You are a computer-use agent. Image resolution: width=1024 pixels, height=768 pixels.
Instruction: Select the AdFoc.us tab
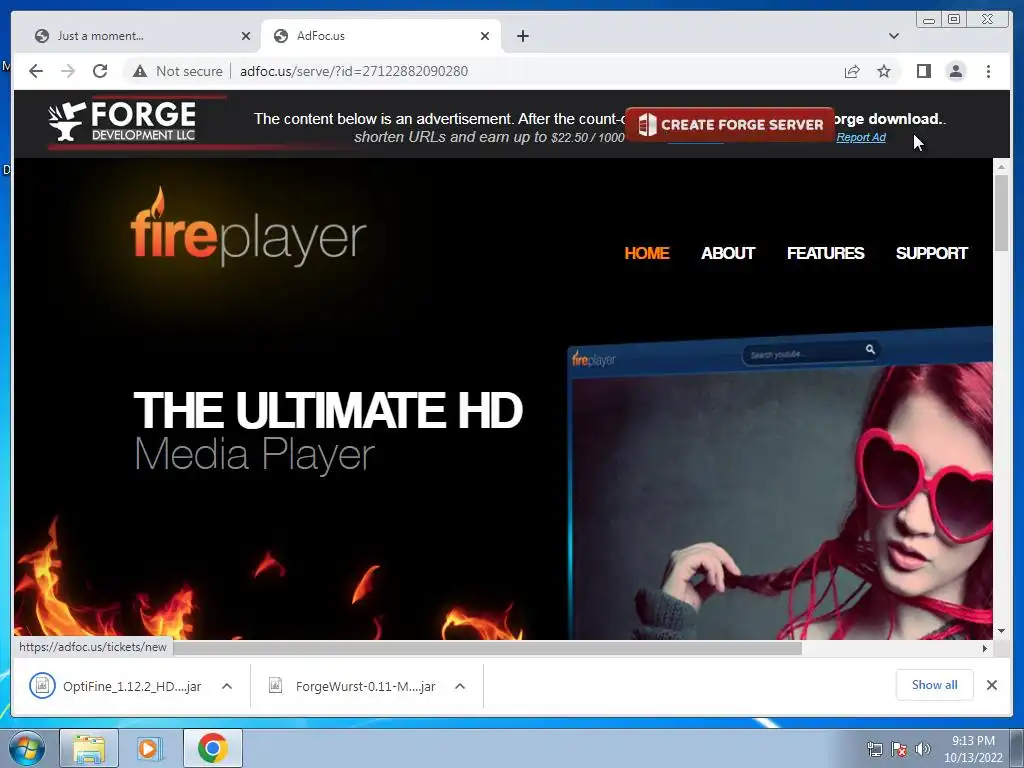[381, 36]
